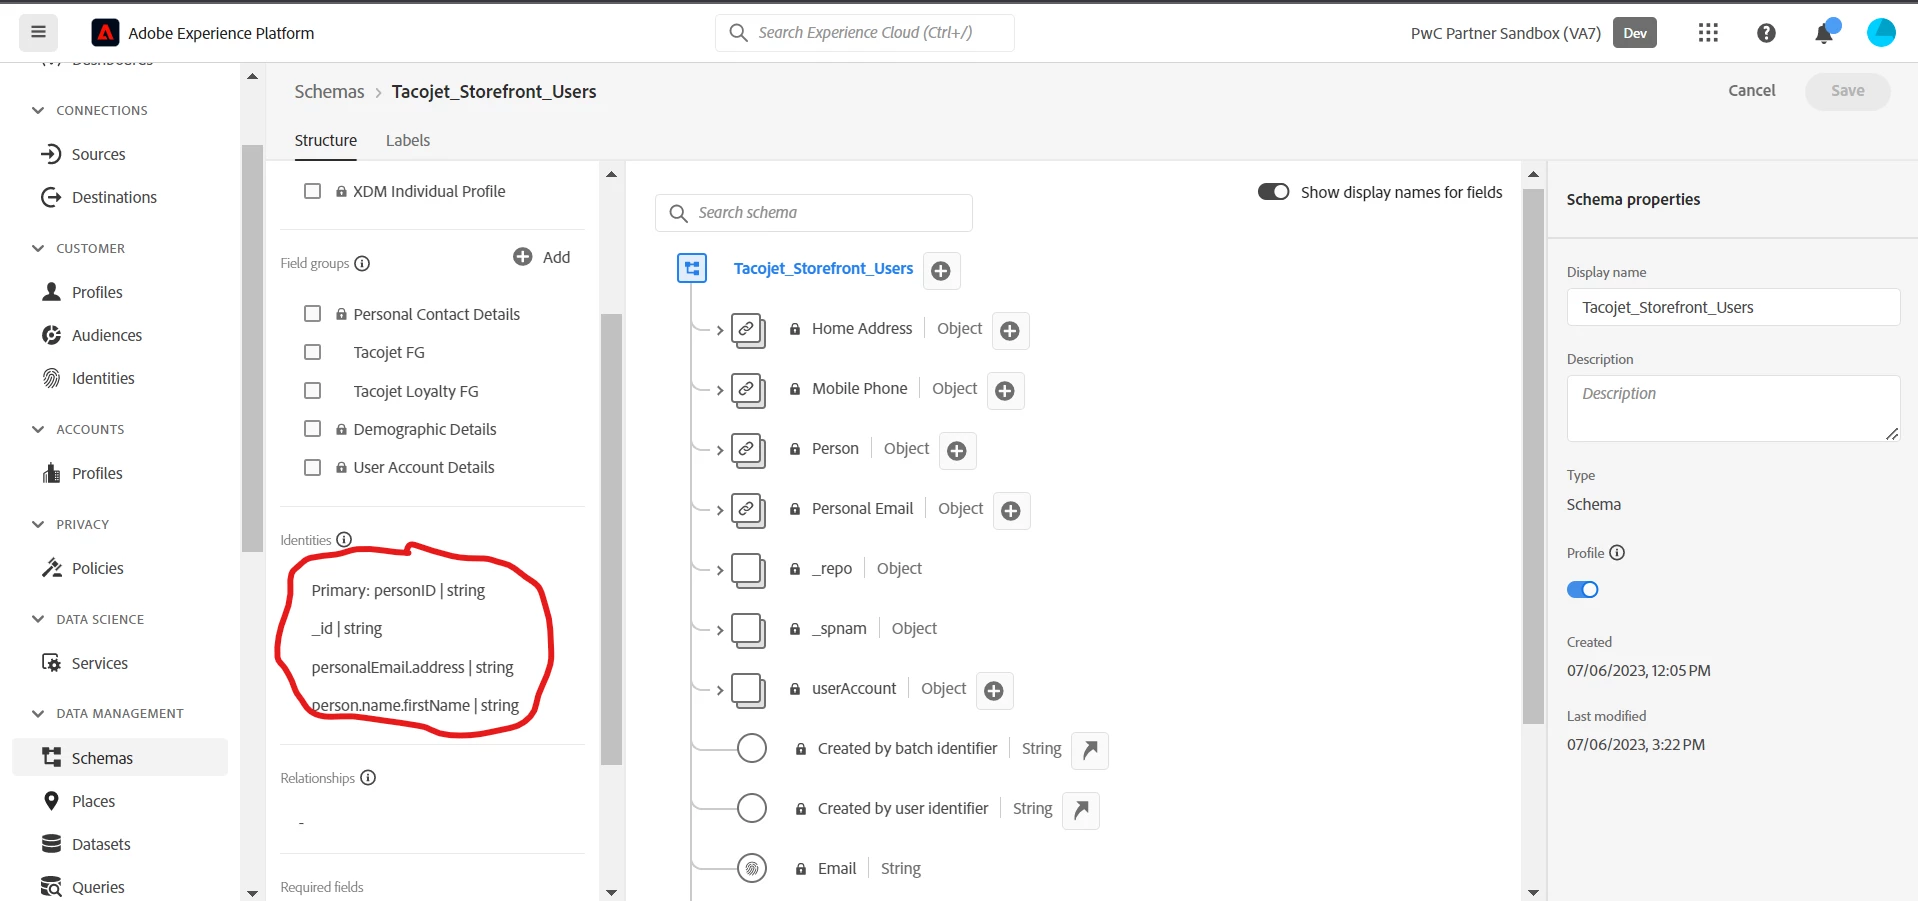Click the field groups panel scrollbar
Screen dimensions: 1918x901
click(x=611, y=540)
